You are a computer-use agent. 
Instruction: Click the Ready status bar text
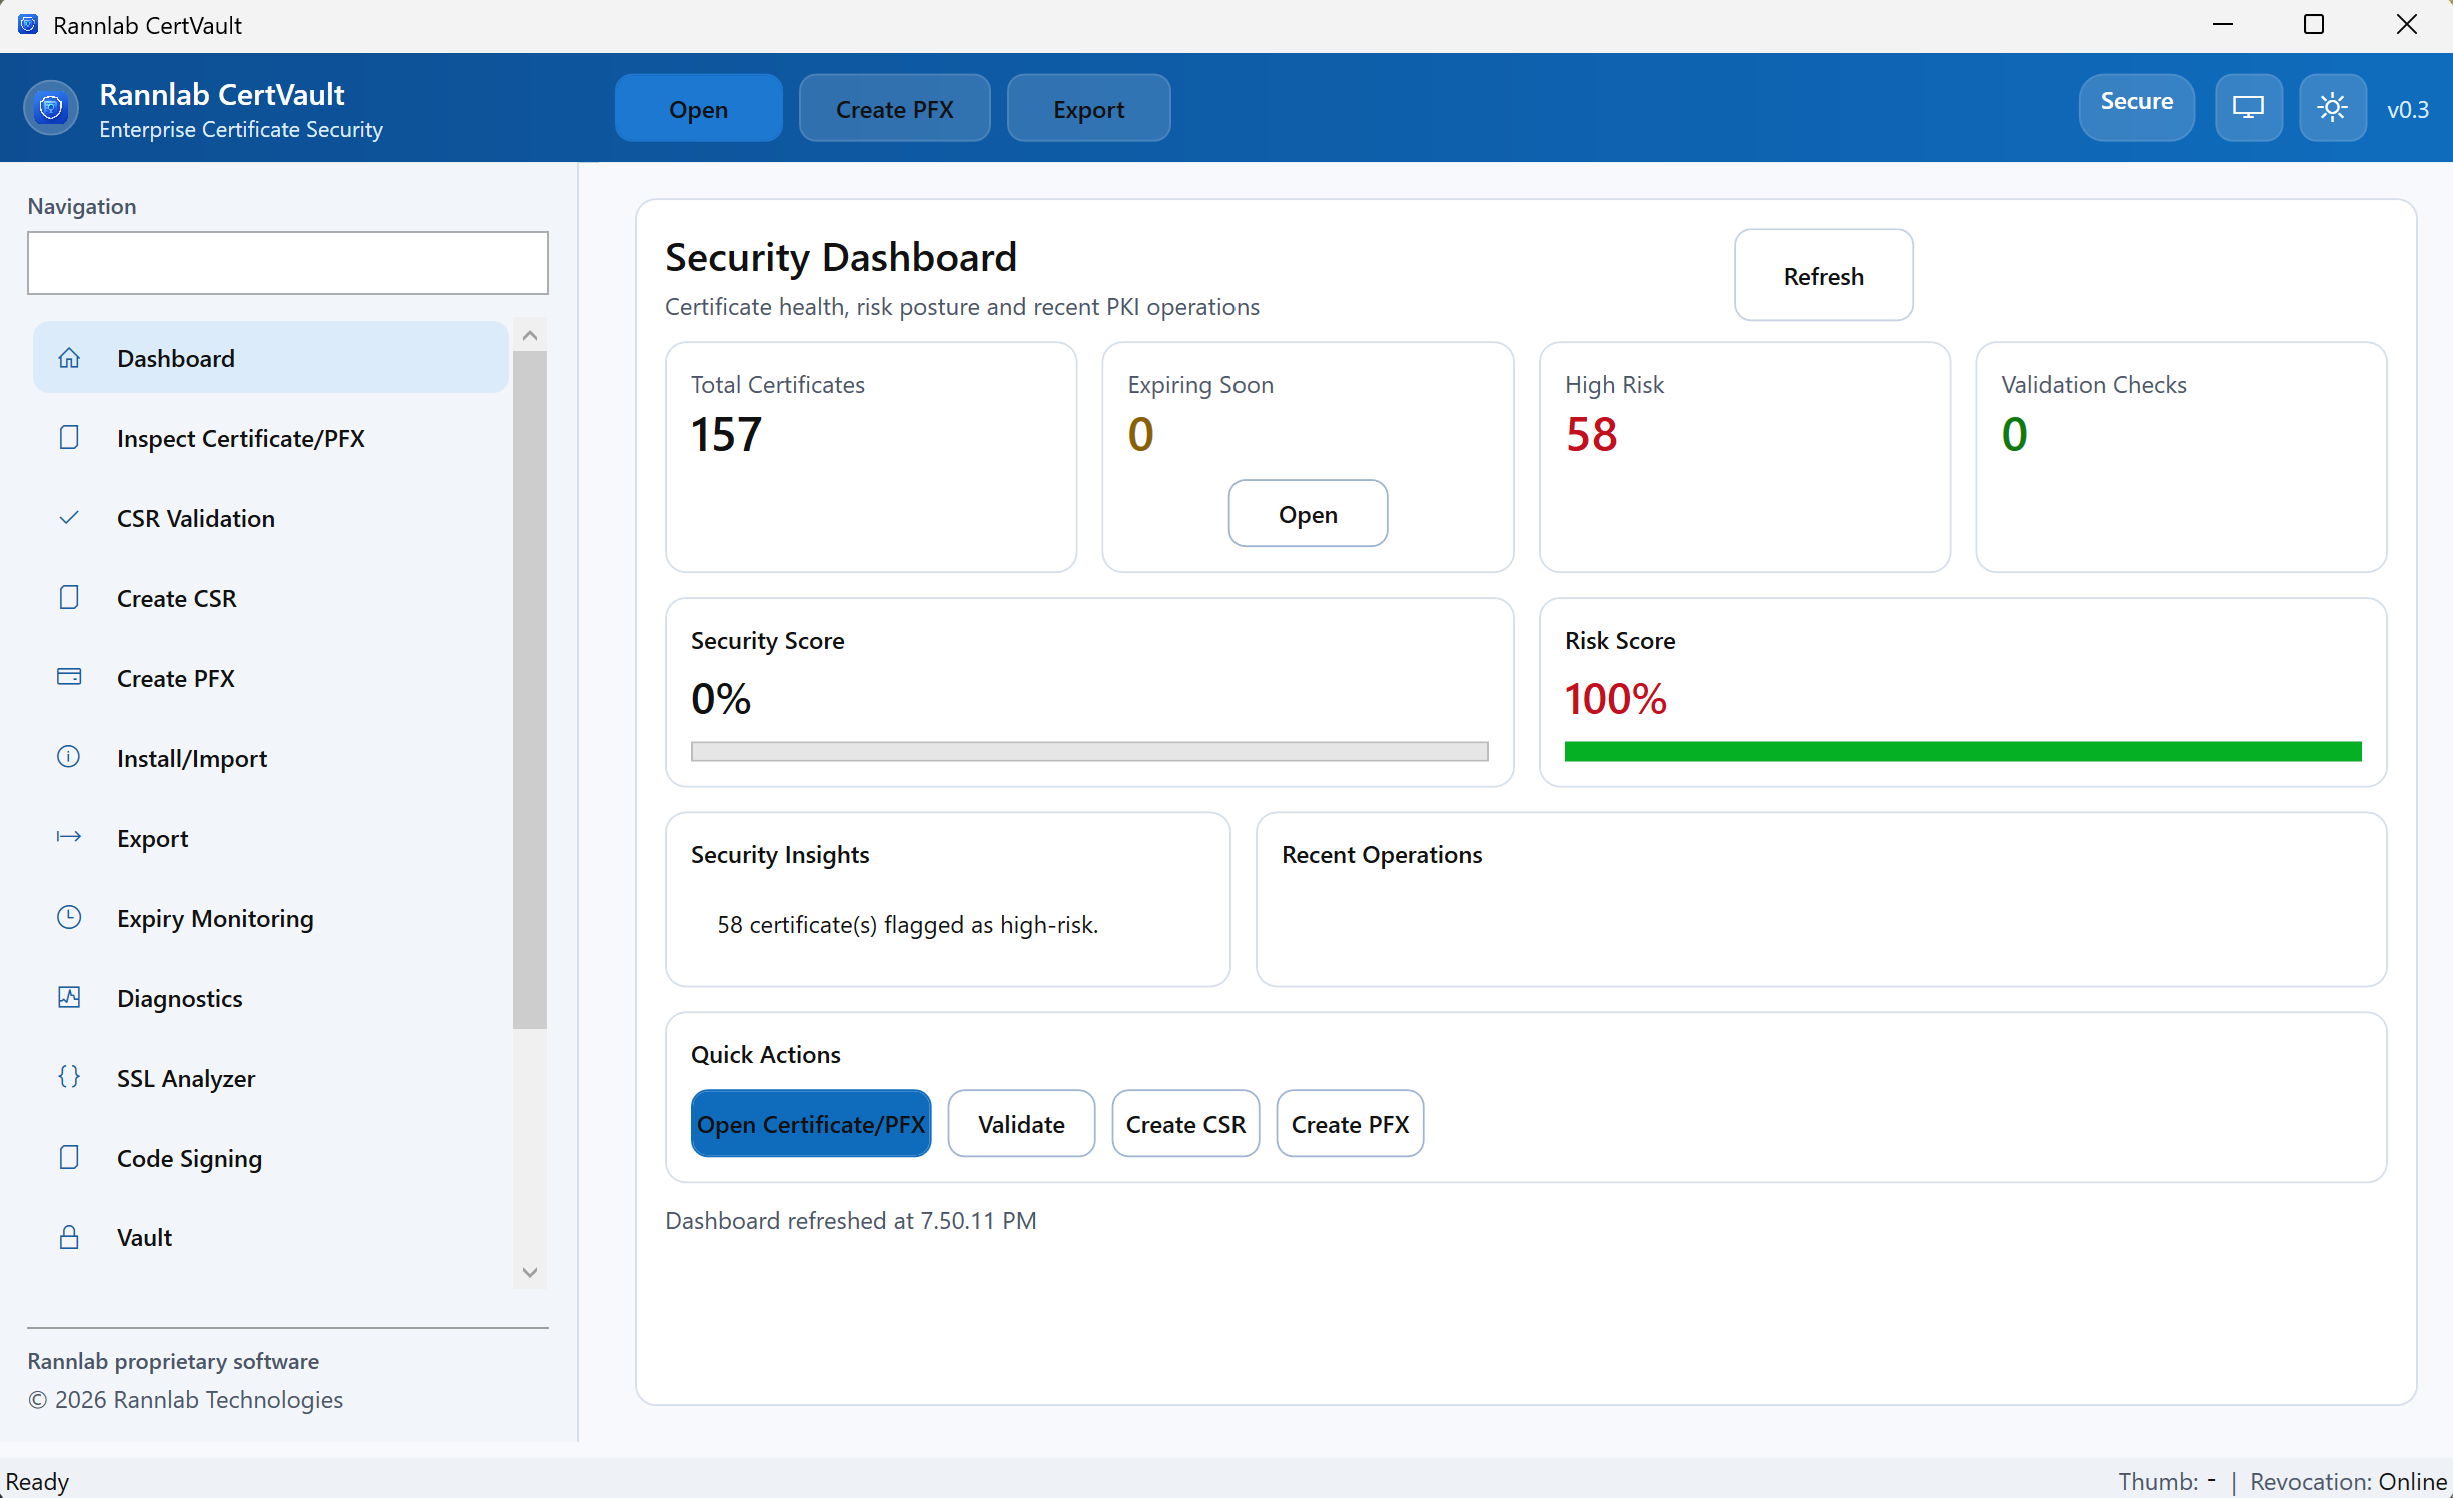(37, 1480)
